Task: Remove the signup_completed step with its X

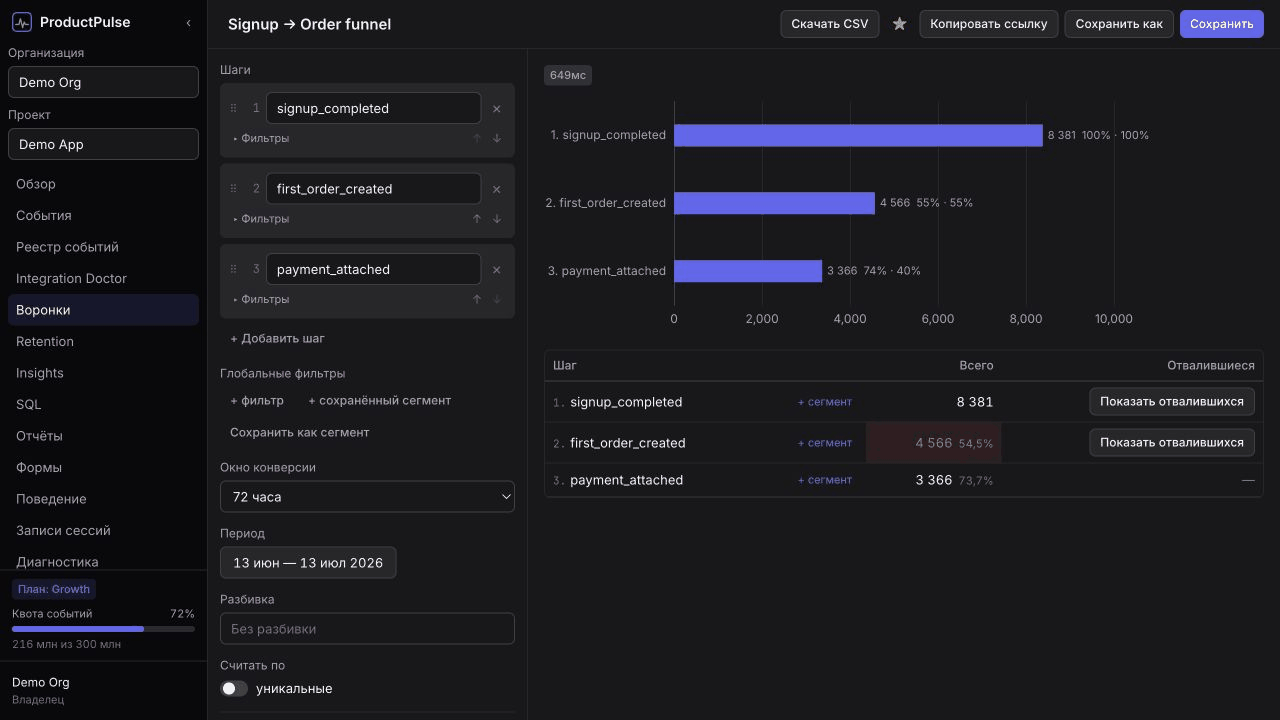Action: point(497,109)
